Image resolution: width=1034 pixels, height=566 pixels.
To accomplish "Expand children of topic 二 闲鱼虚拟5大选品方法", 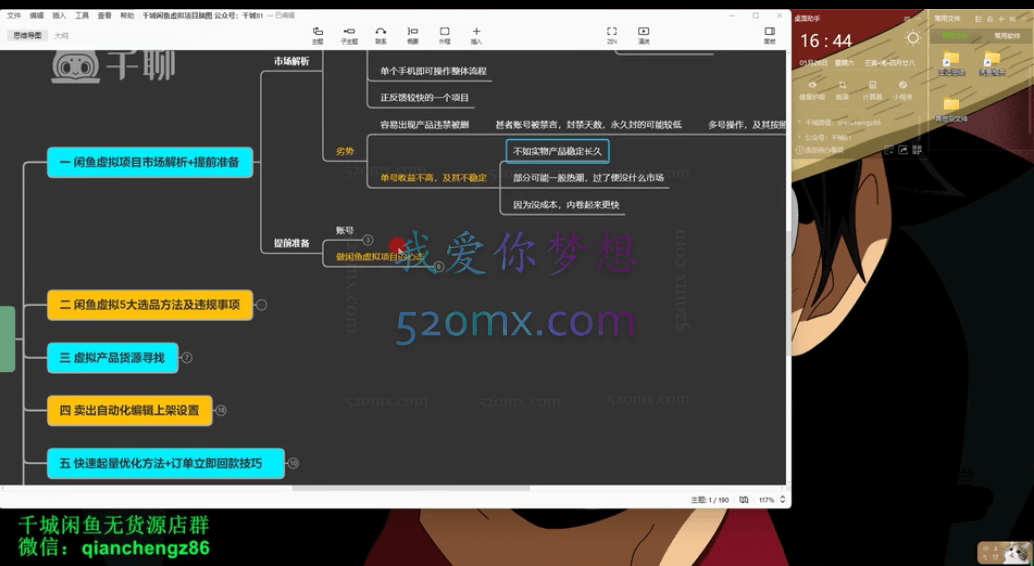I will point(261,305).
